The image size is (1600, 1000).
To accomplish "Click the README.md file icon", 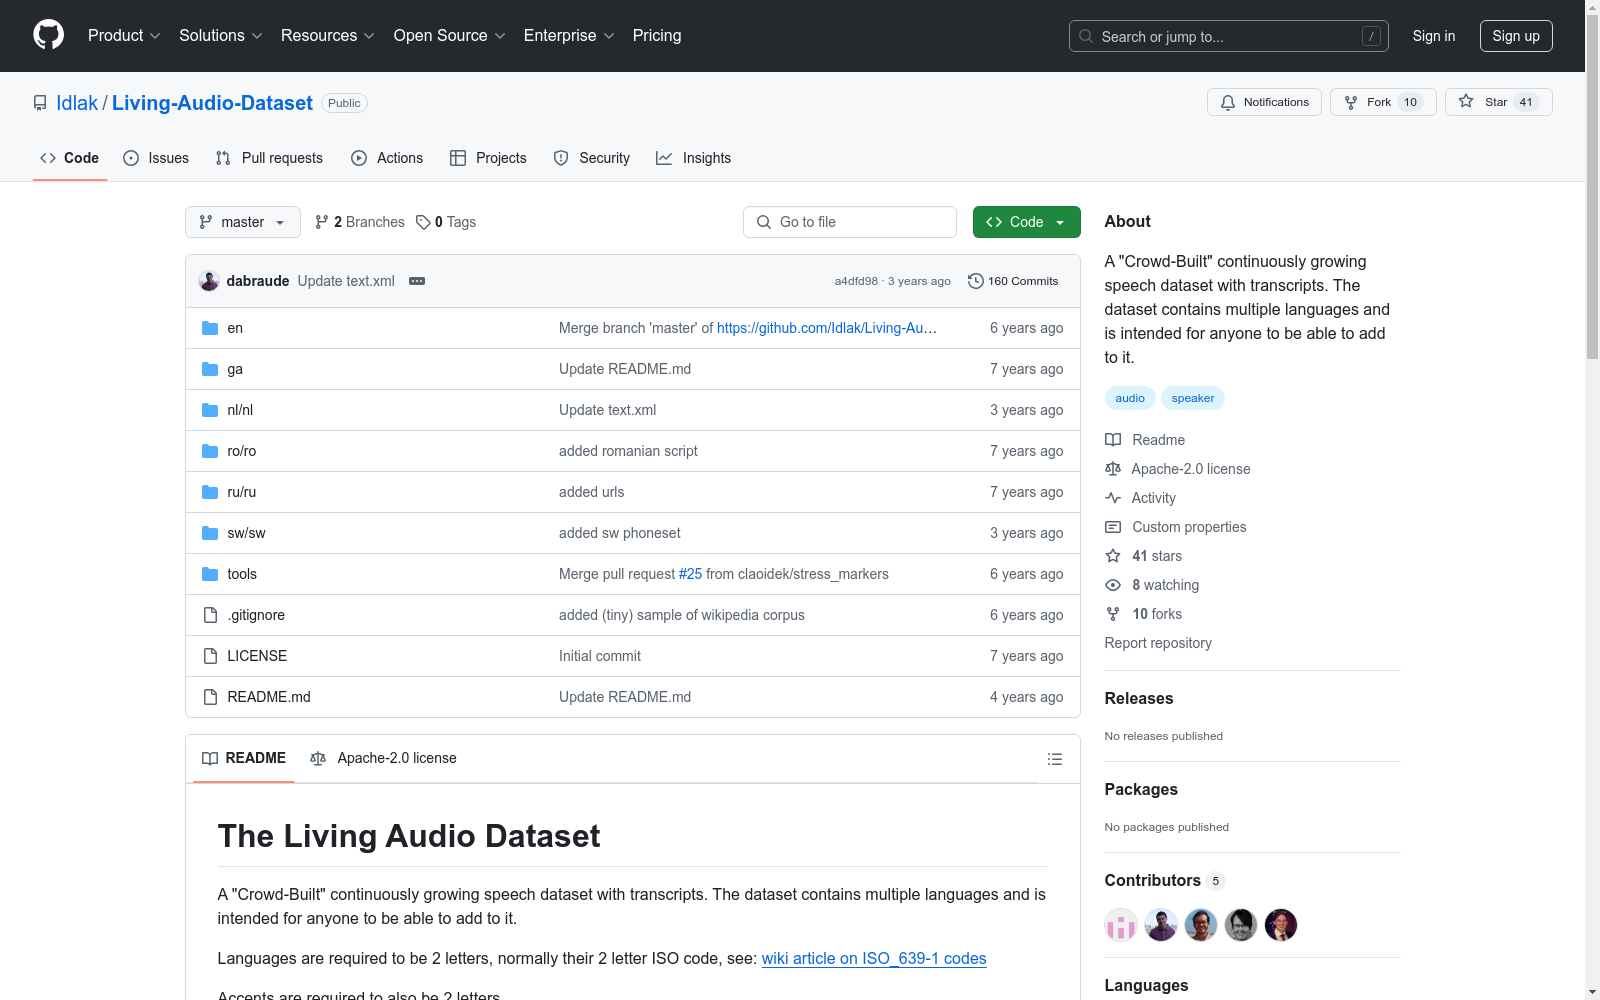I will [x=210, y=697].
